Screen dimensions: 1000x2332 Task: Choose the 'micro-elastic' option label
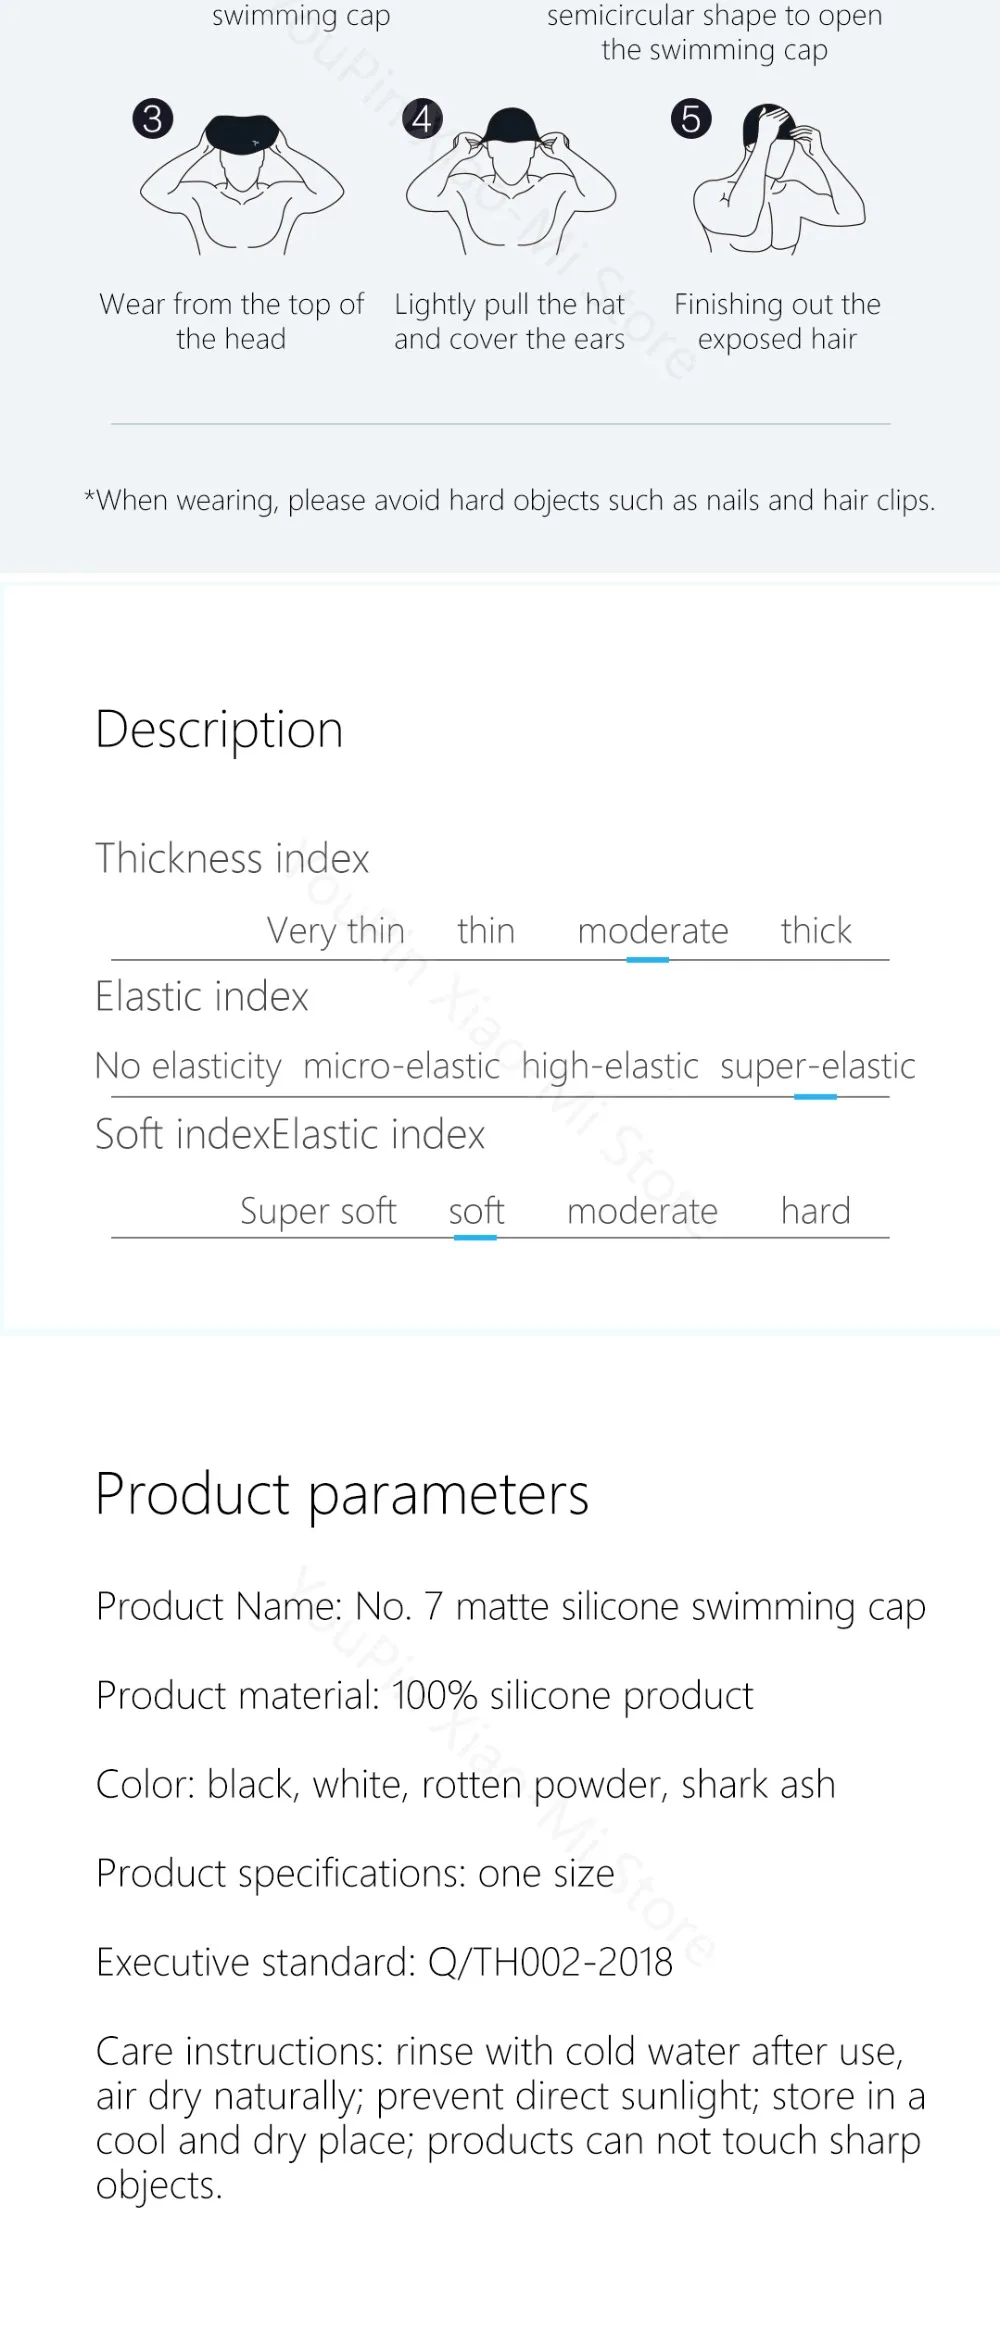(x=401, y=1066)
